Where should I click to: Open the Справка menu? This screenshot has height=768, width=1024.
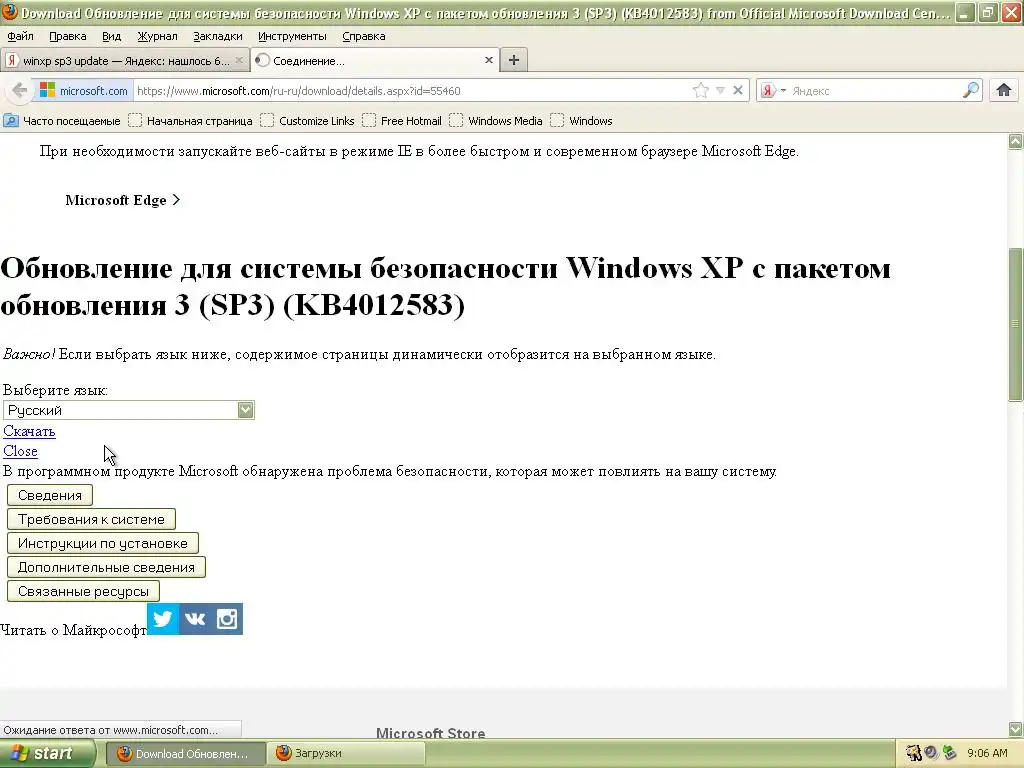364,37
